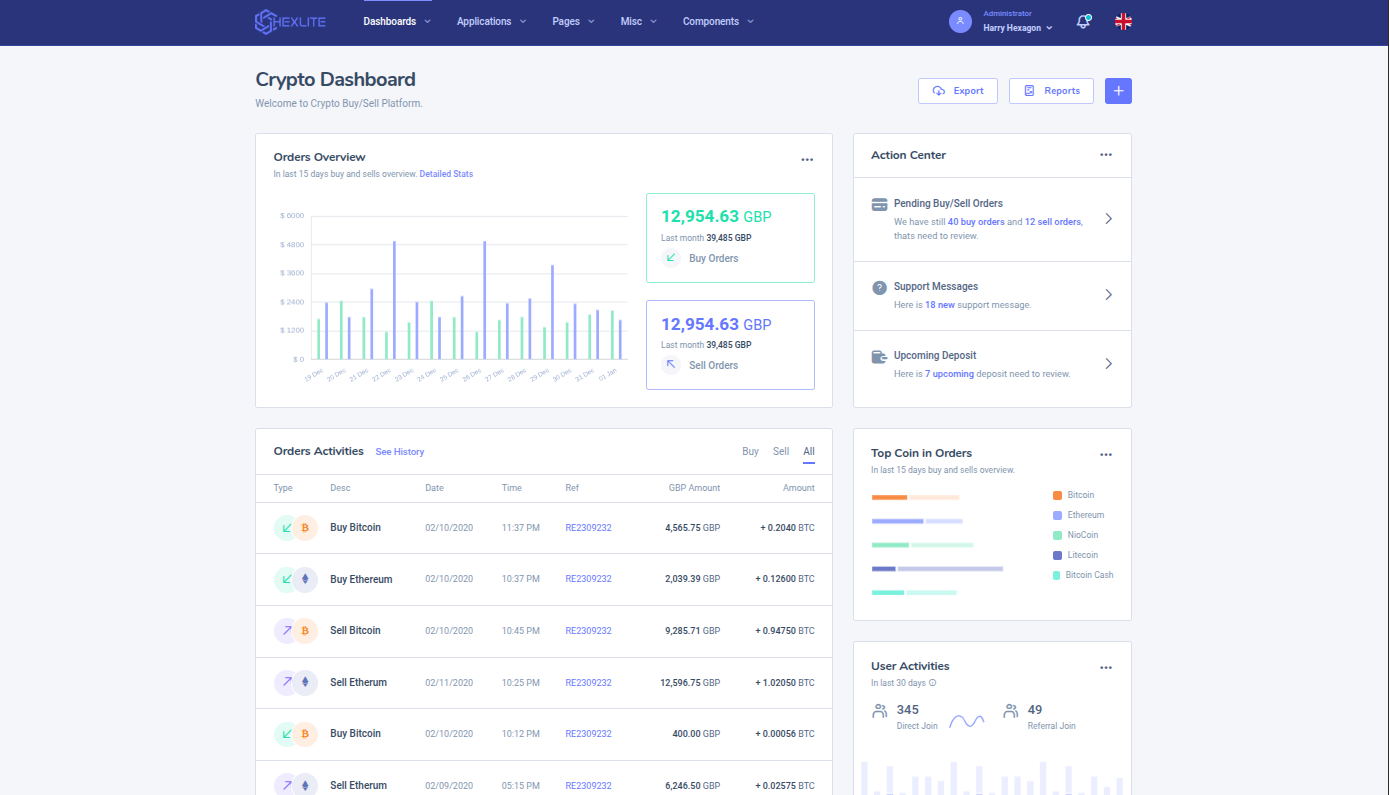Viewport: 1389px width, 795px height.
Task: Click the blue plus add button
Action: pos(1118,91)
